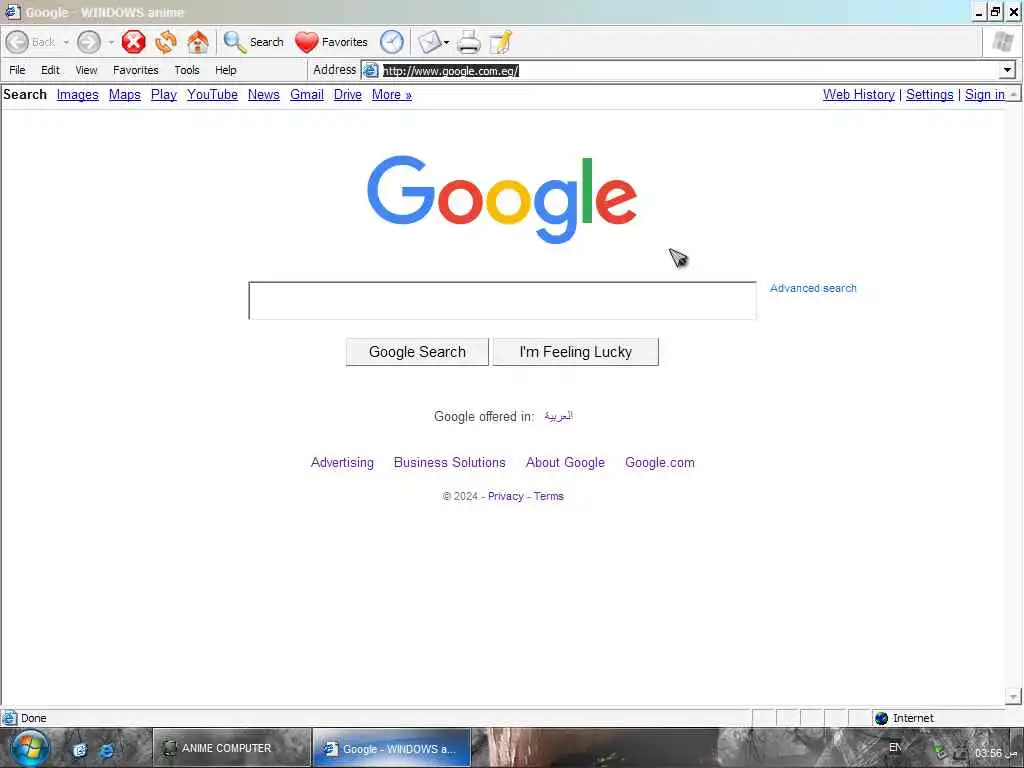1024x768 pixels.
Task: Open the Search toolbar magnifier button
Action: [253, 42]
